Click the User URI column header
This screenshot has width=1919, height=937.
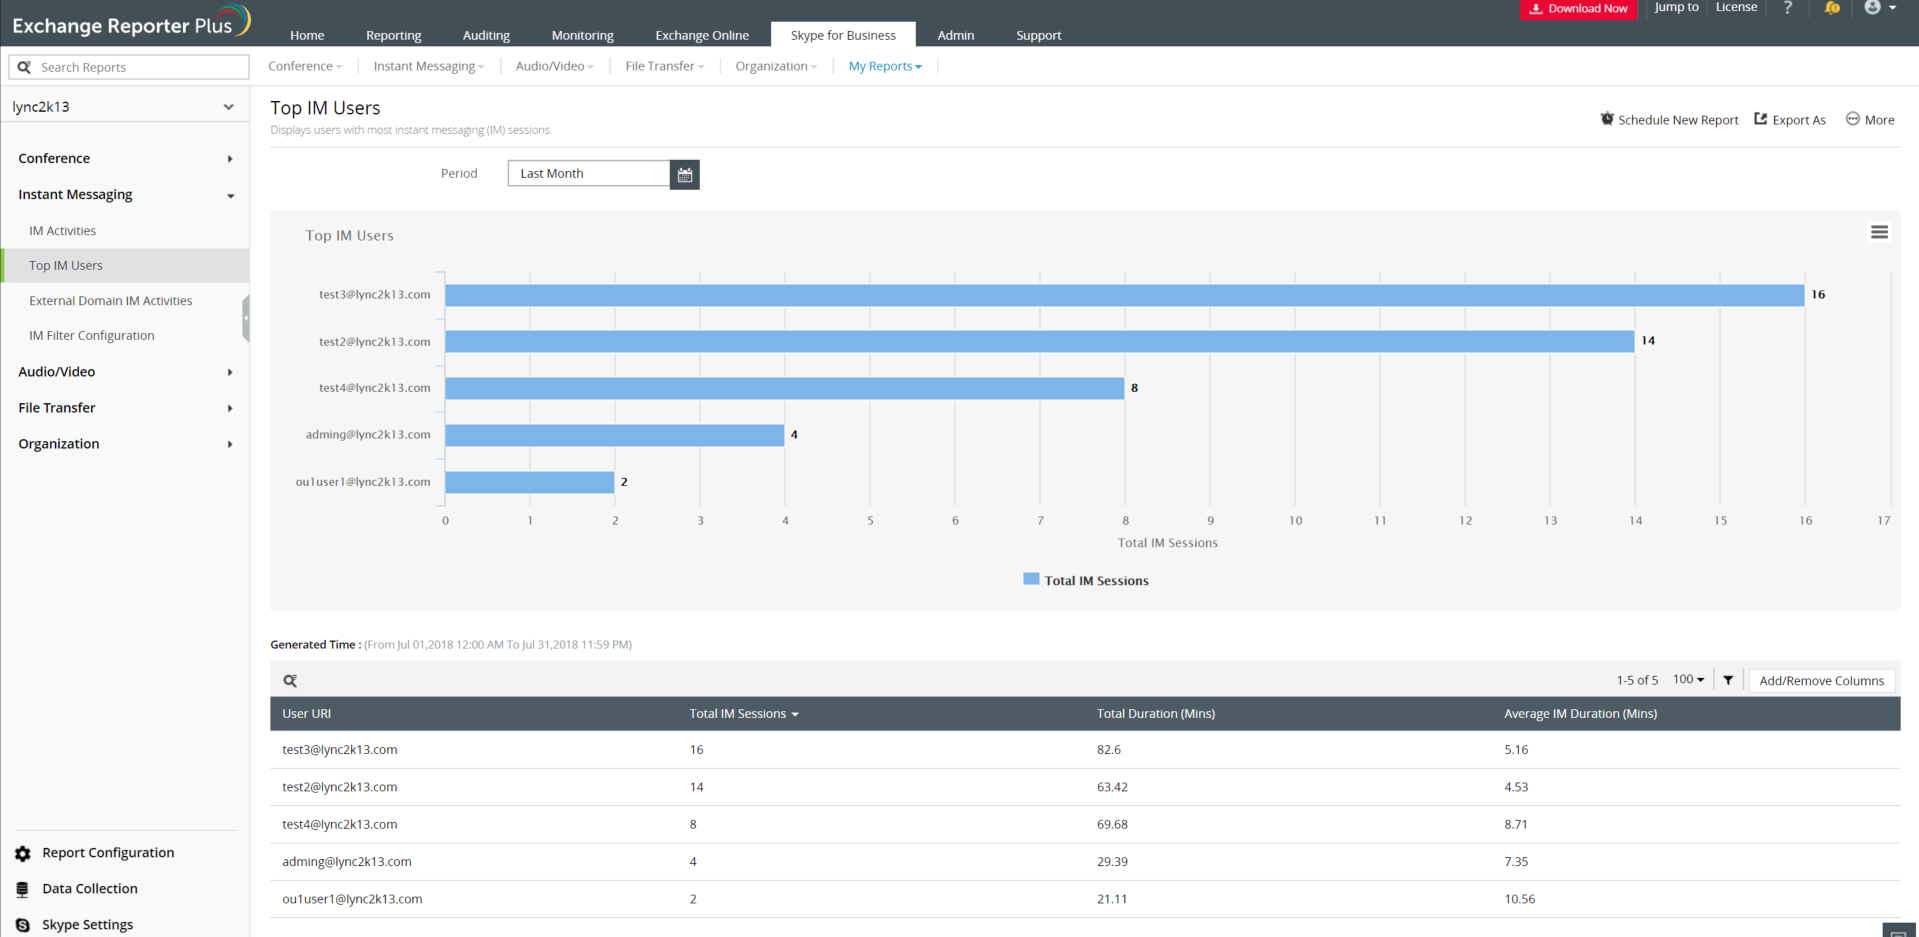(307, 714)
